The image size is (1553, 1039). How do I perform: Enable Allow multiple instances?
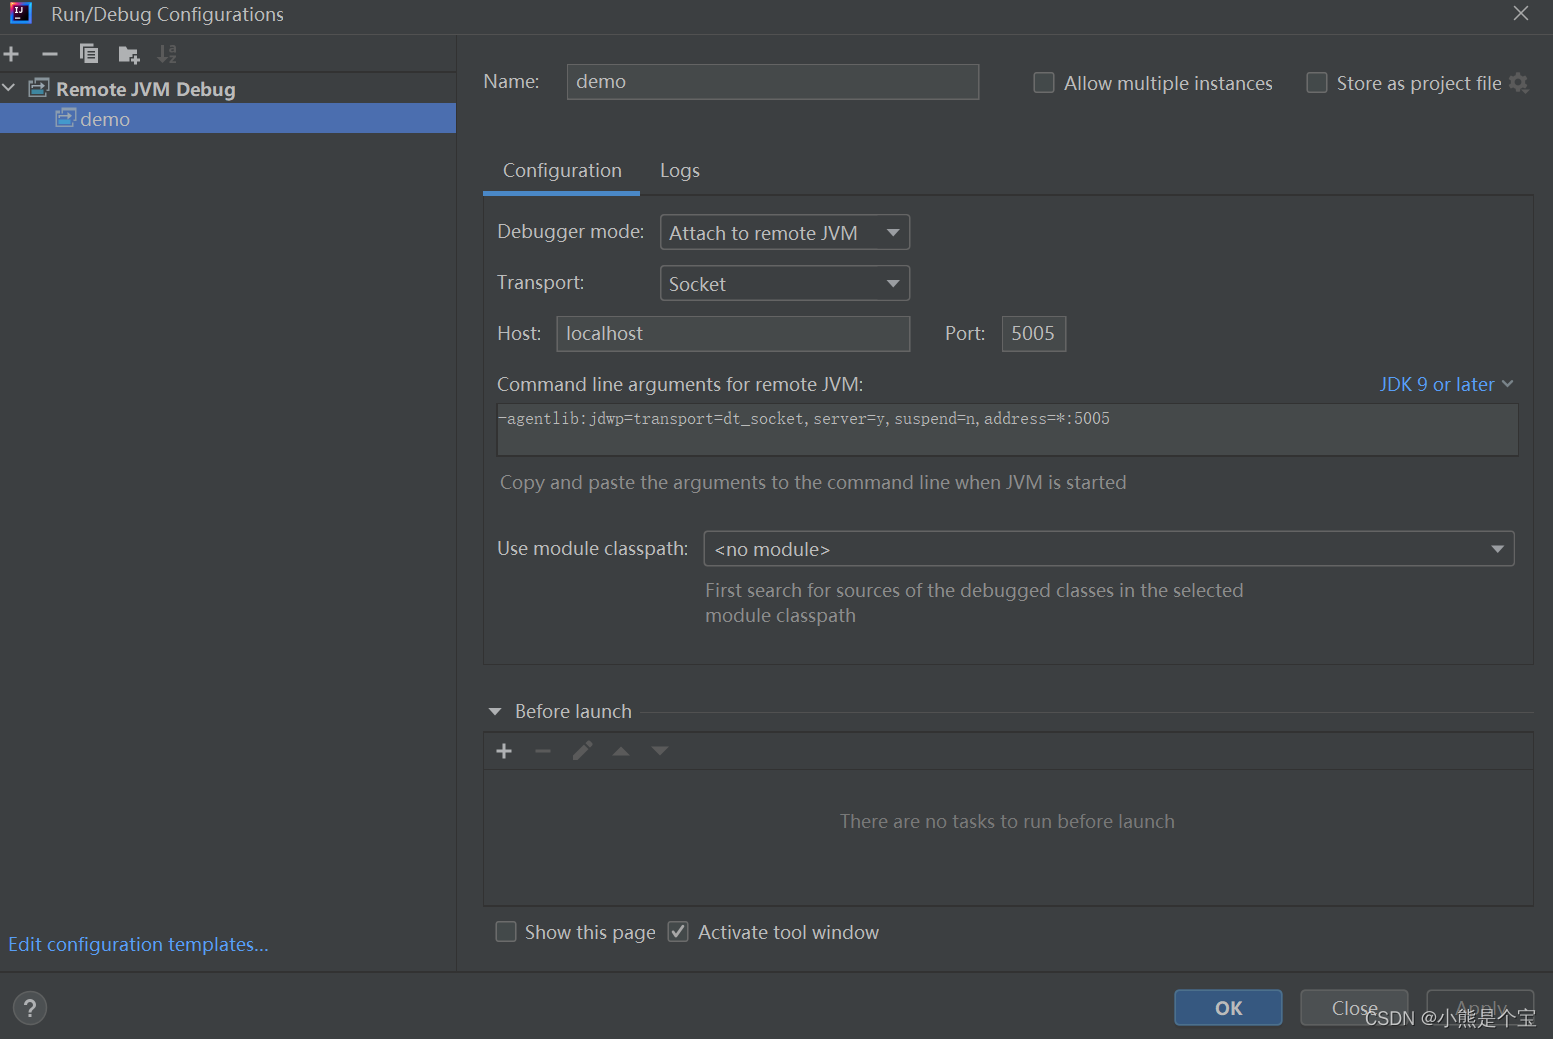click(x=1043, y=83)
